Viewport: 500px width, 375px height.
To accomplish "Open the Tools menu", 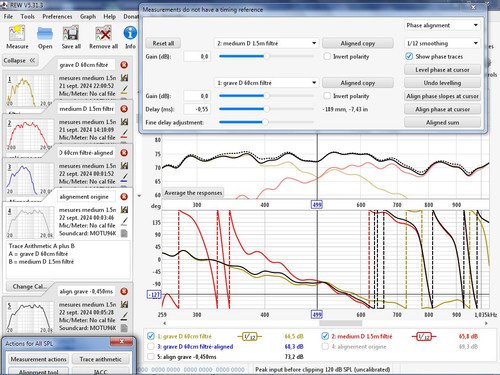I will [x=27, y=16].
